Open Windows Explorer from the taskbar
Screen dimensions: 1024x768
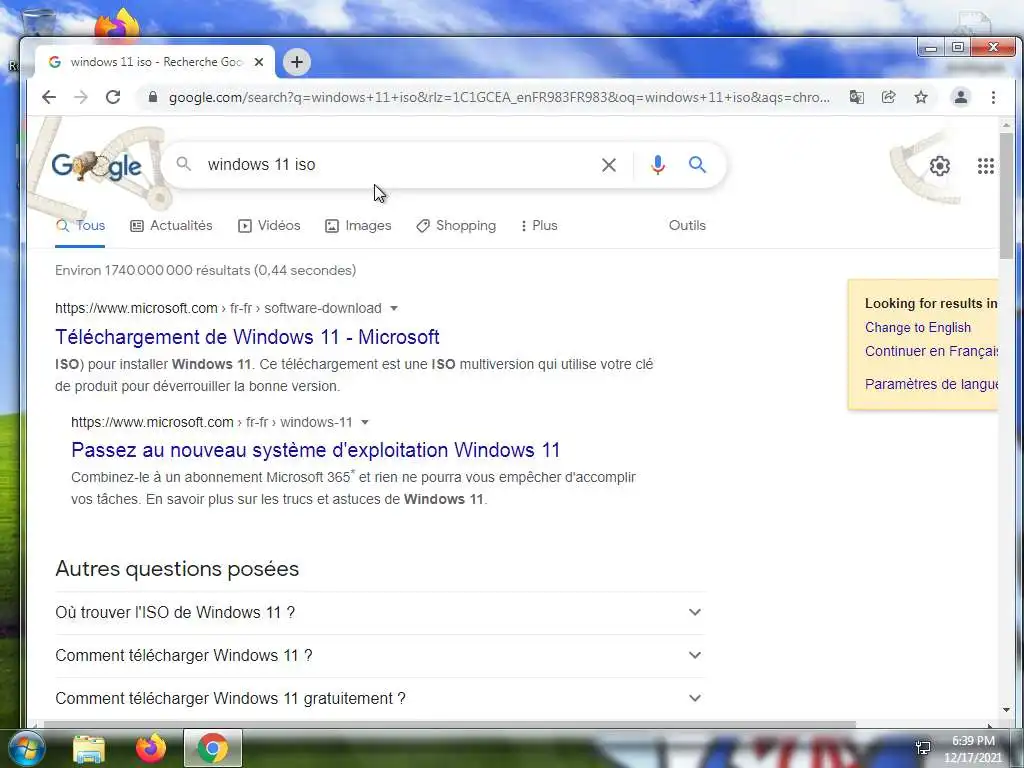click(89, 749)
